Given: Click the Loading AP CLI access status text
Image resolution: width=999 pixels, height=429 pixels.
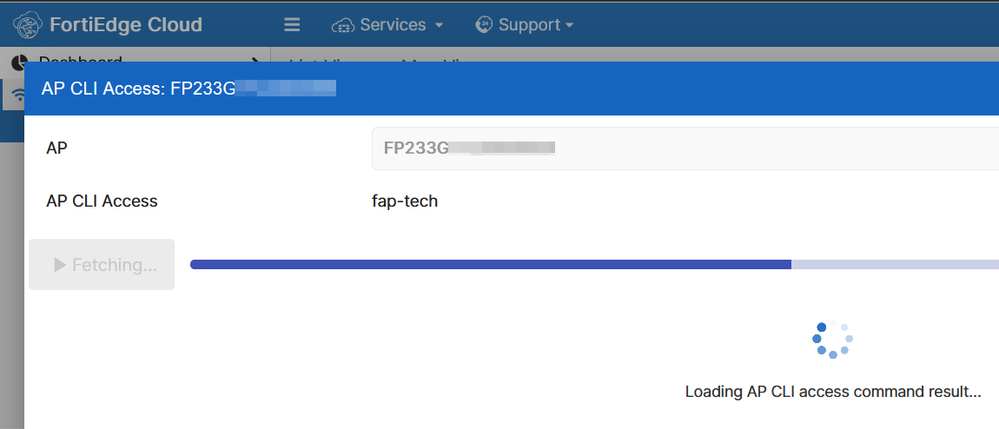Looking at the screenshot, I should pos(832,391).
